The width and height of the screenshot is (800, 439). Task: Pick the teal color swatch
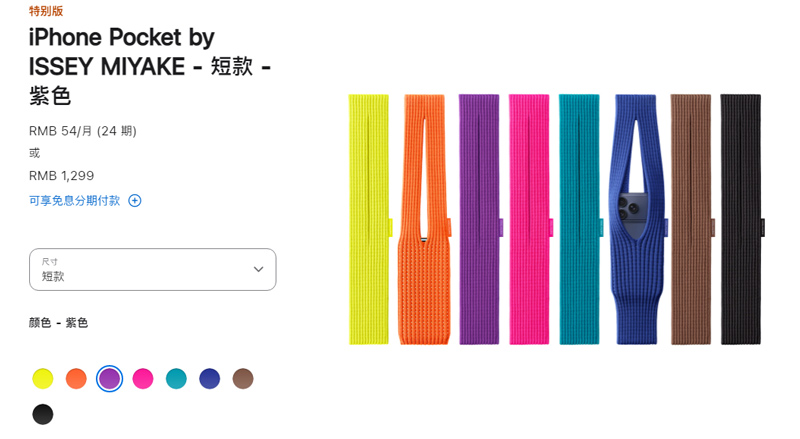tap(176, 379)
